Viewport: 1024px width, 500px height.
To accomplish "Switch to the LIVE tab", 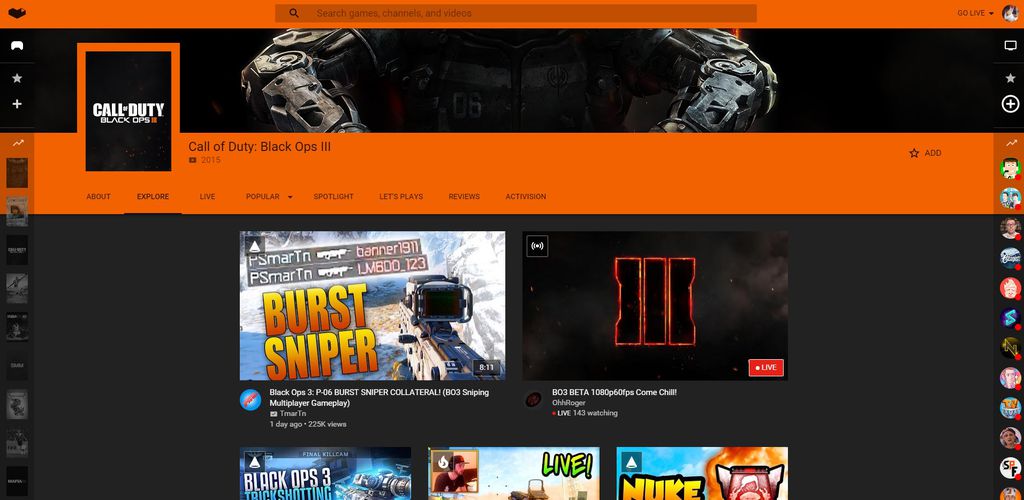I will click(207, 196).
